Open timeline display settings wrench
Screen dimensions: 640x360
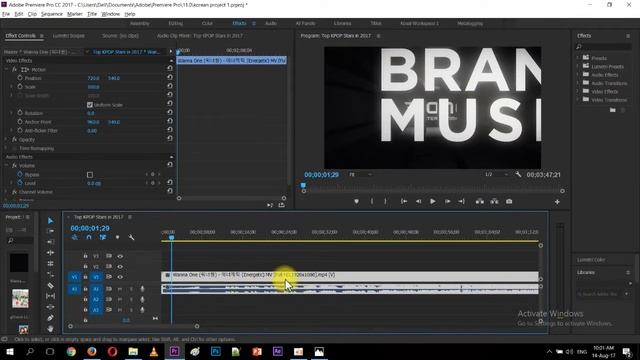[131, 237]
